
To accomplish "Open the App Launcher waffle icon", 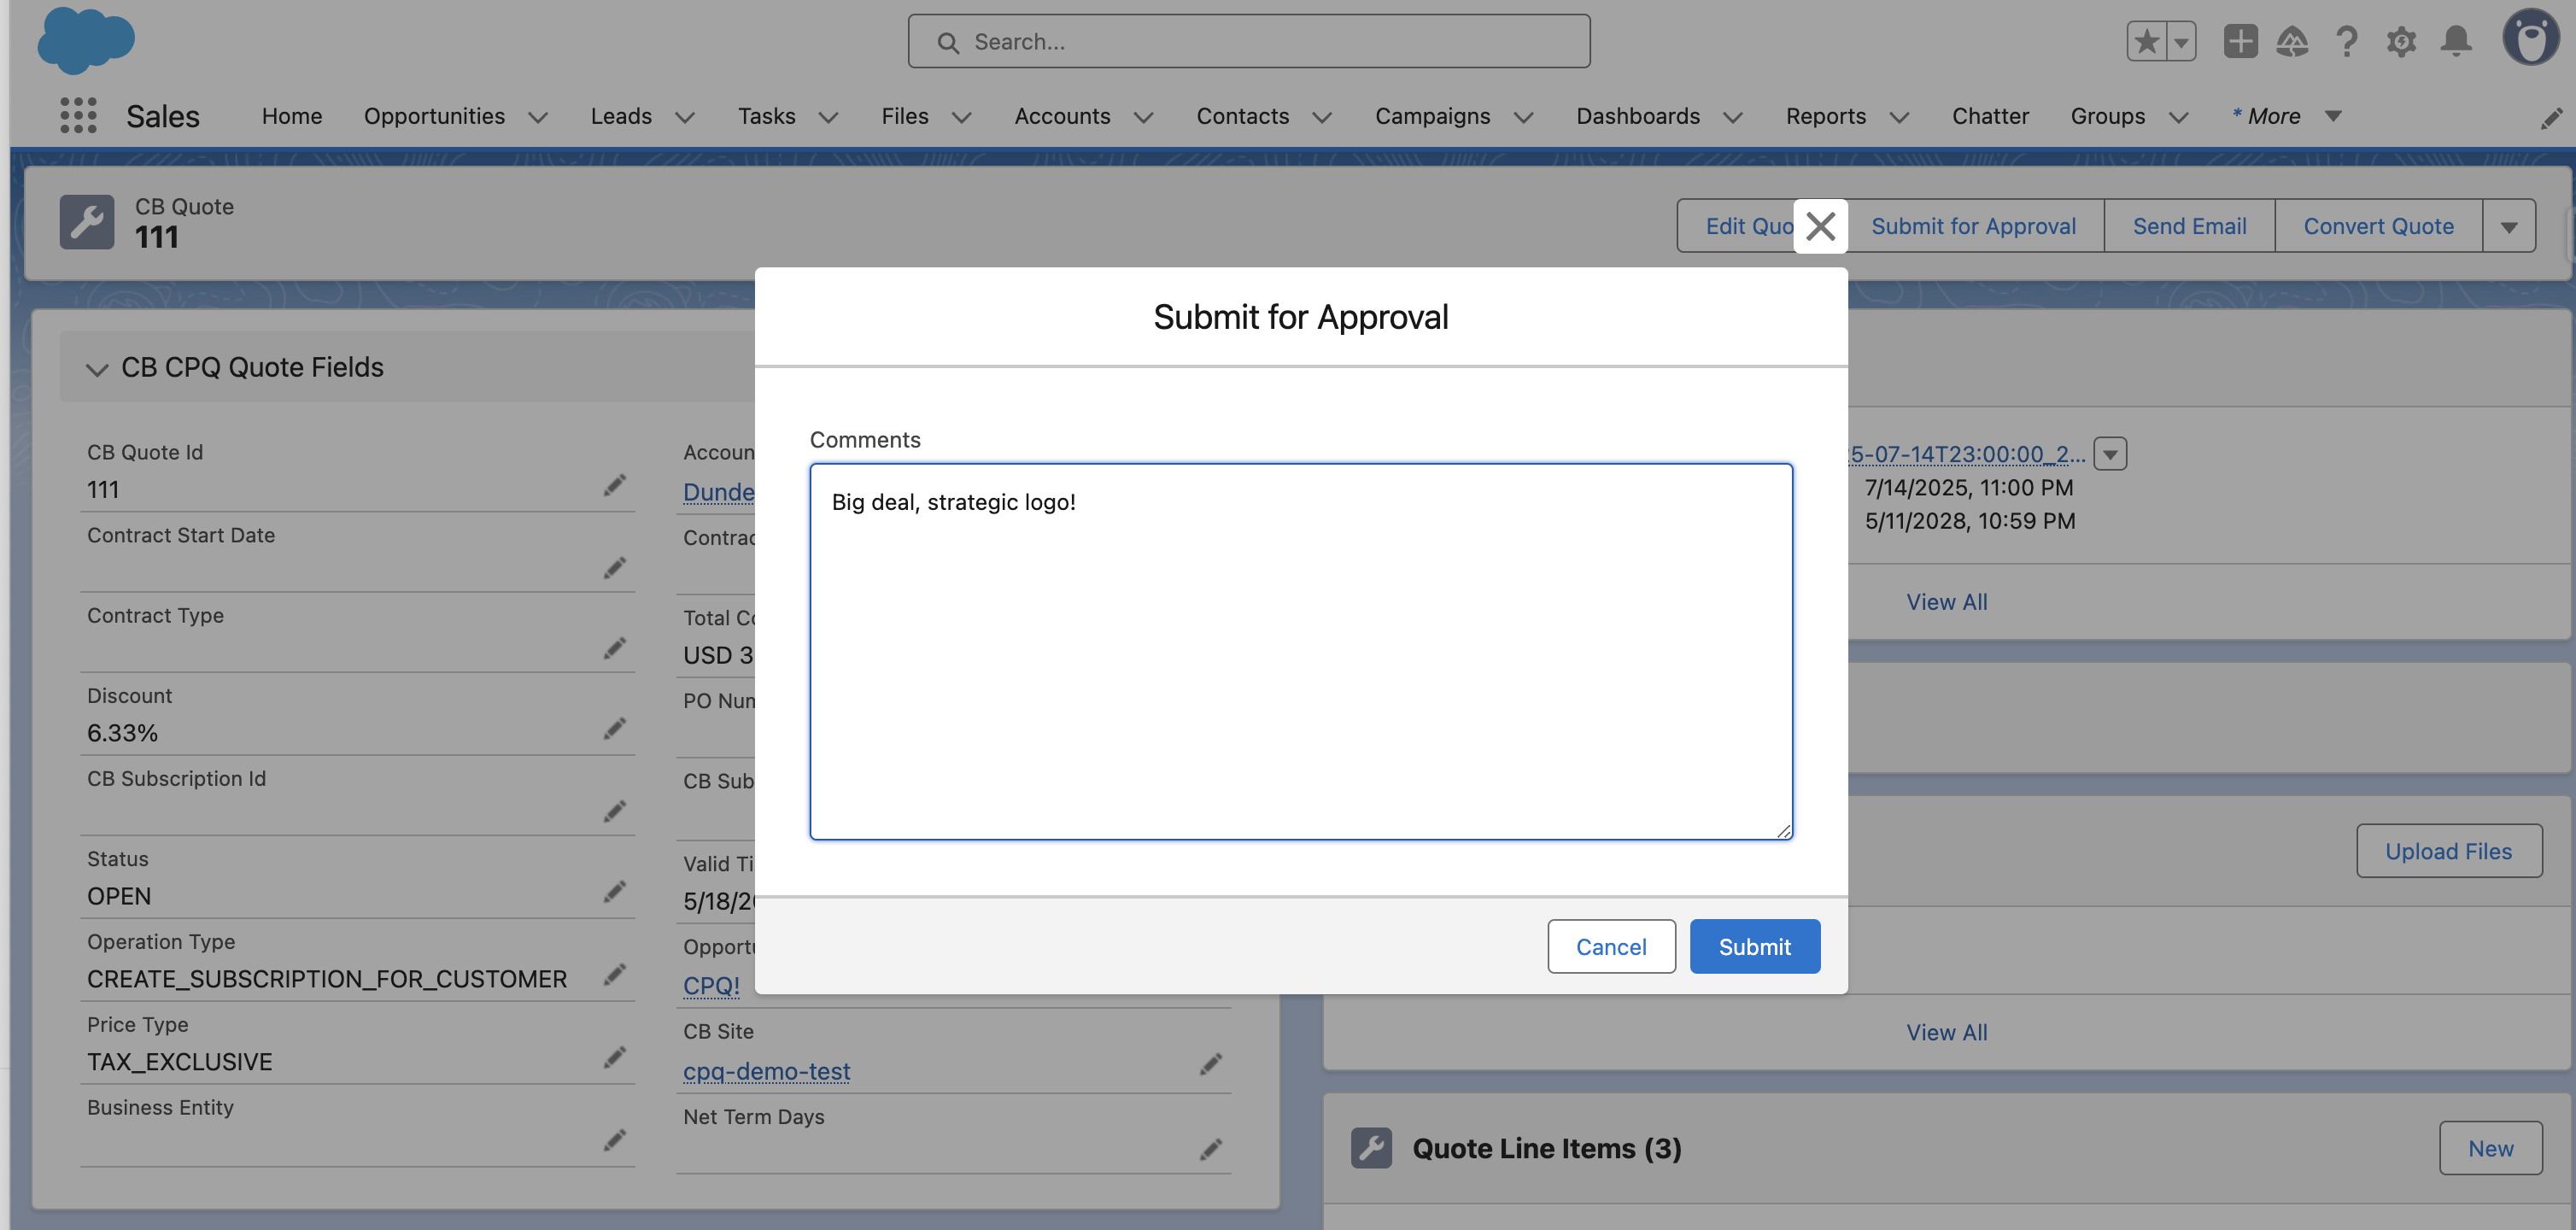I will 77,115.
